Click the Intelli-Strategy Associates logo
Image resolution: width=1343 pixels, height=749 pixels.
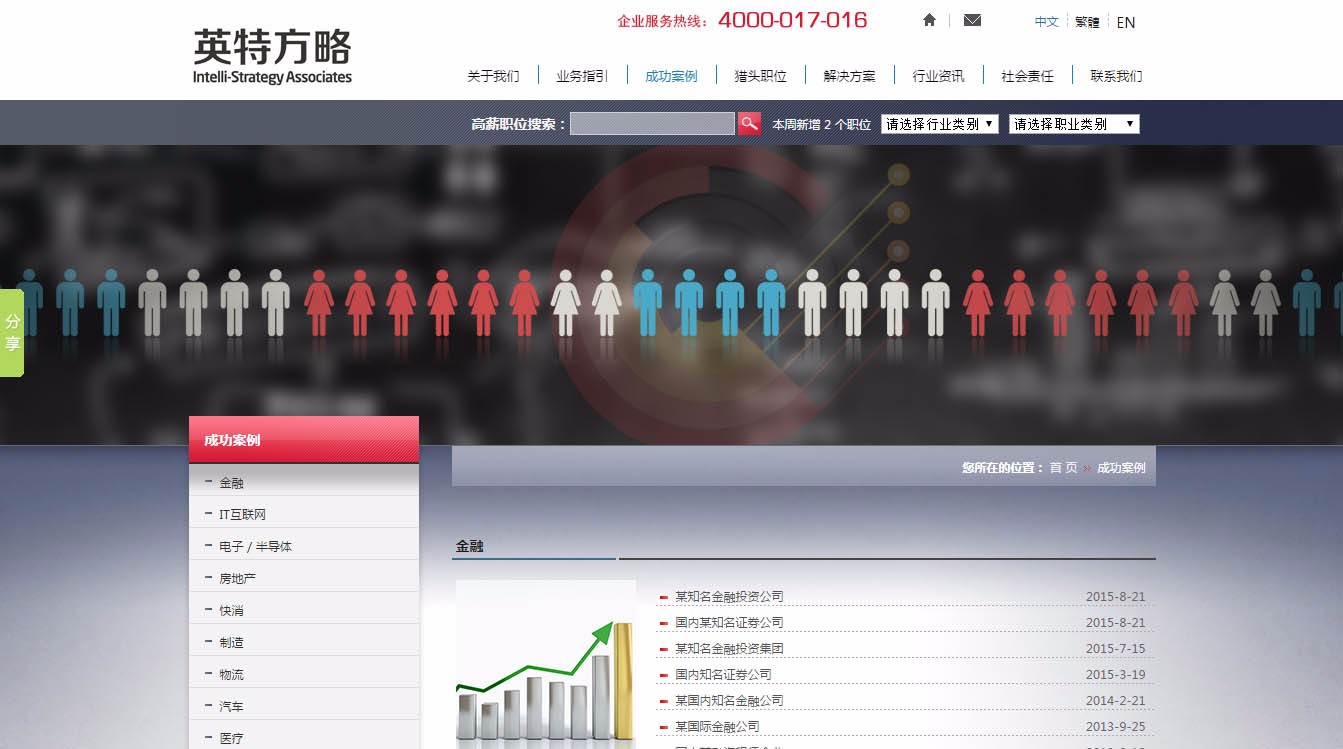[272, 56]
